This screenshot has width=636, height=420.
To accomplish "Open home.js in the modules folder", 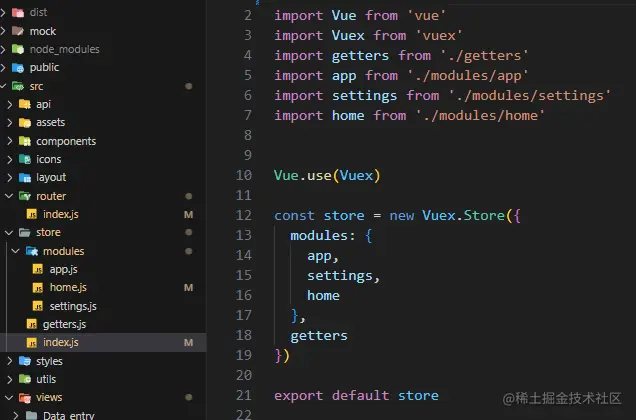I will (68, 287).
